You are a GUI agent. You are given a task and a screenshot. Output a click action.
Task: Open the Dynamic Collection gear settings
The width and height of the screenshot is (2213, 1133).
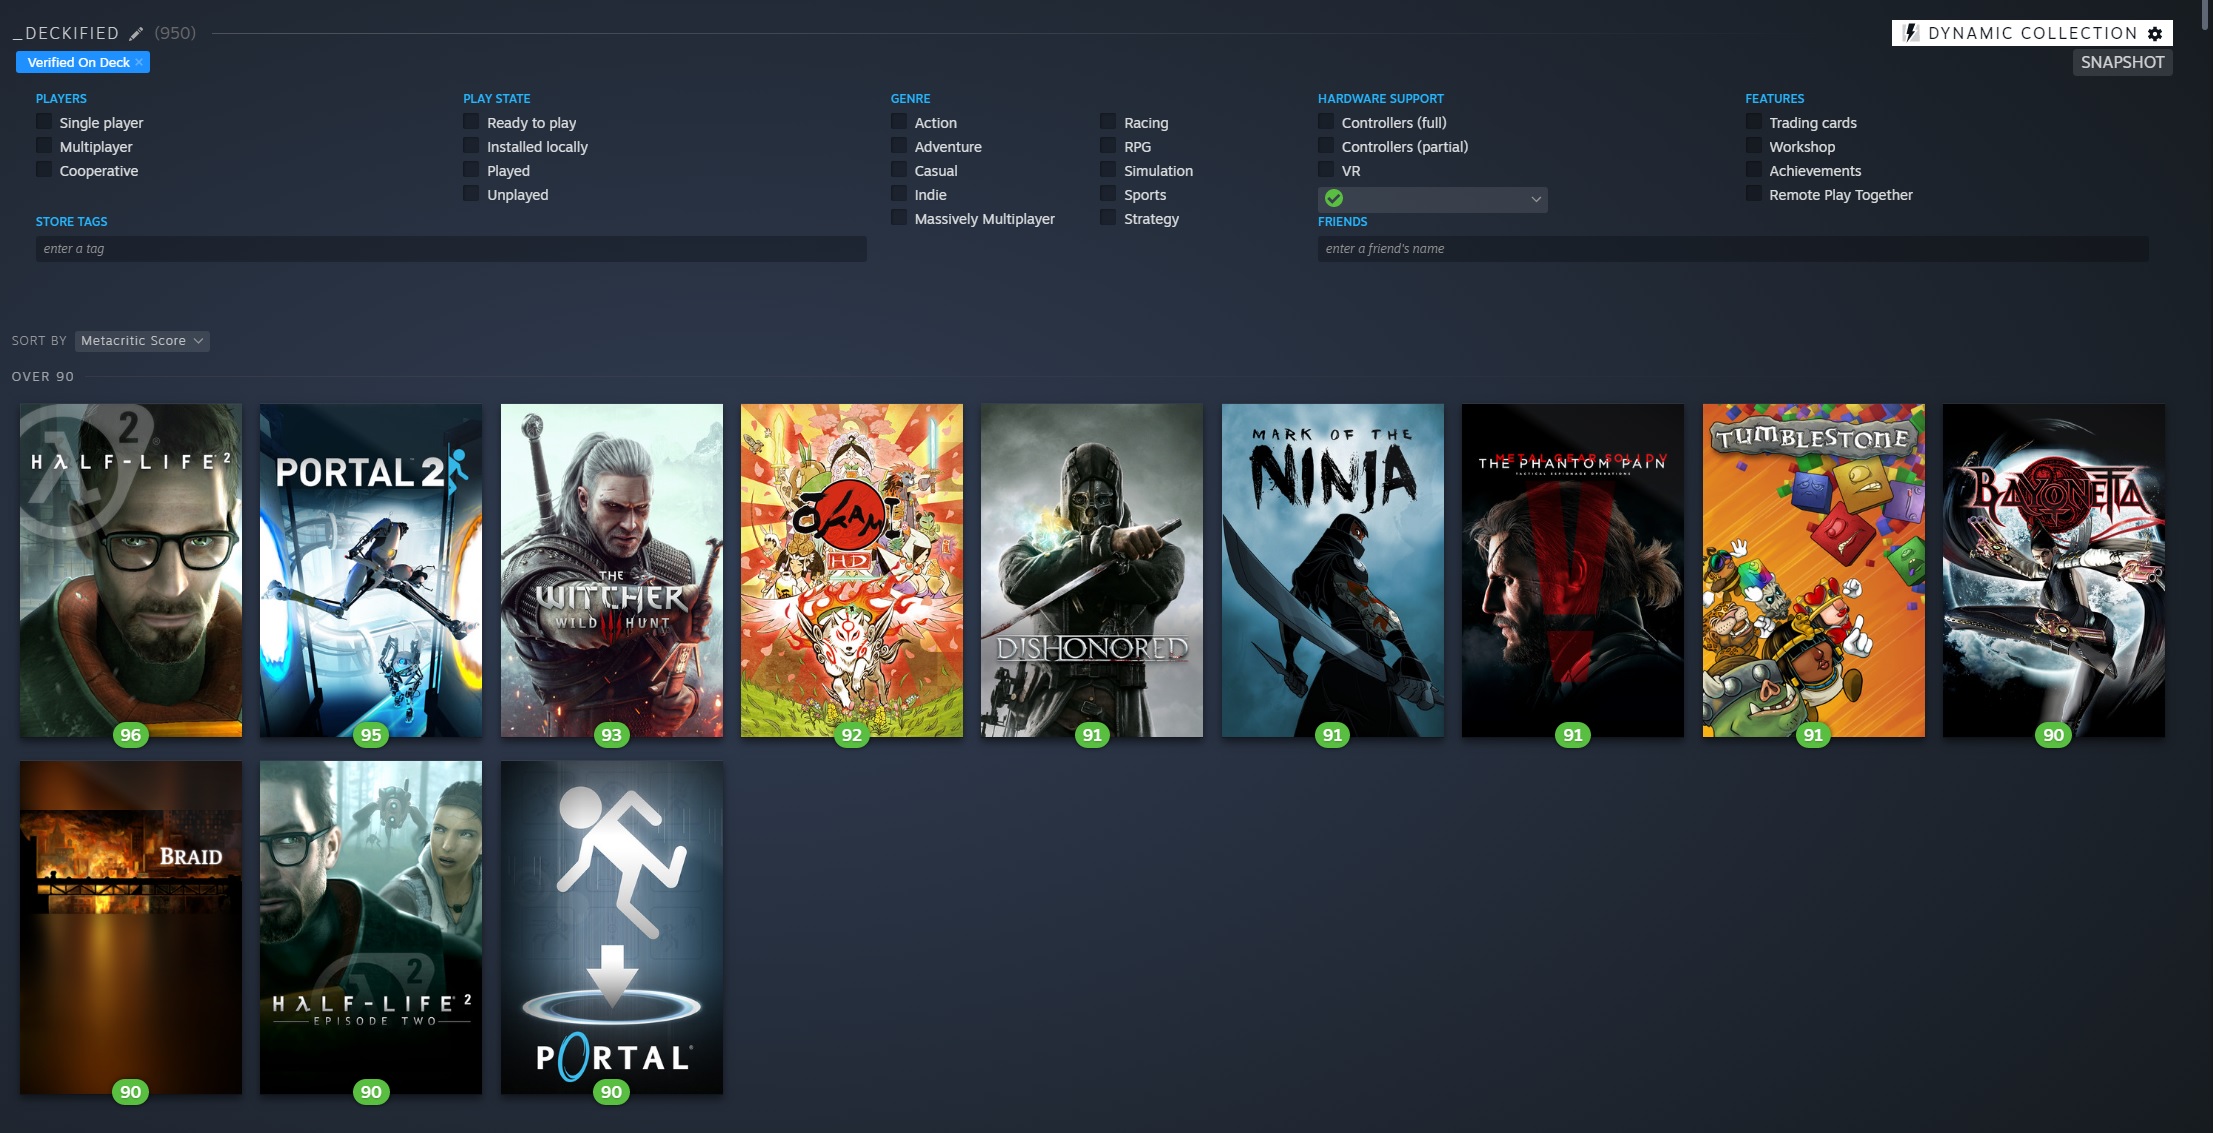[x=2155, y=34]
